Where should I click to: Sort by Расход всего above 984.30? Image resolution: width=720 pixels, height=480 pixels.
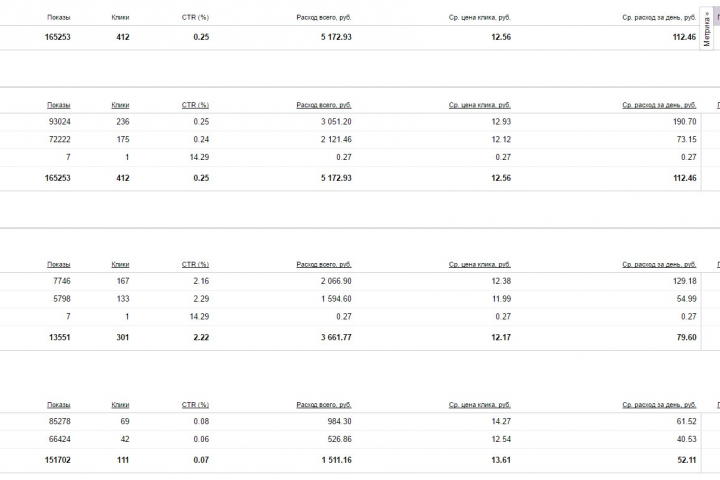click(324, 405)
